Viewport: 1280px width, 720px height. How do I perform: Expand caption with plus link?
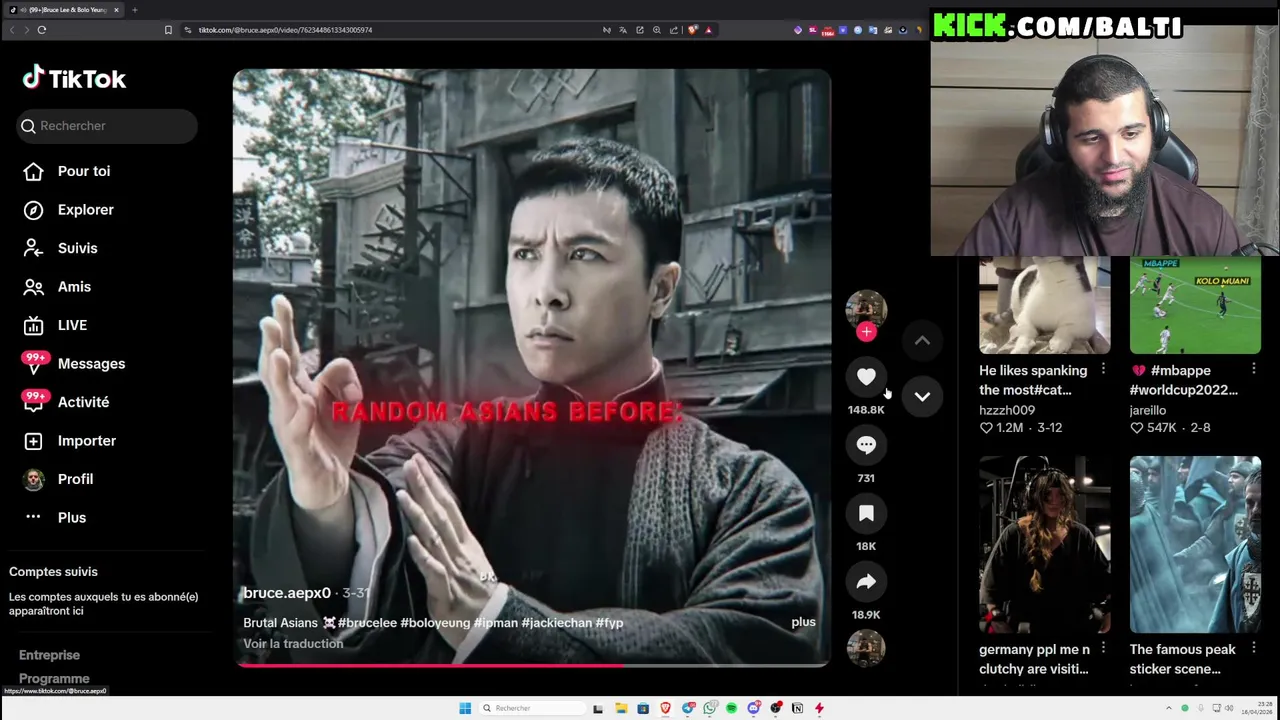point(804,622)
